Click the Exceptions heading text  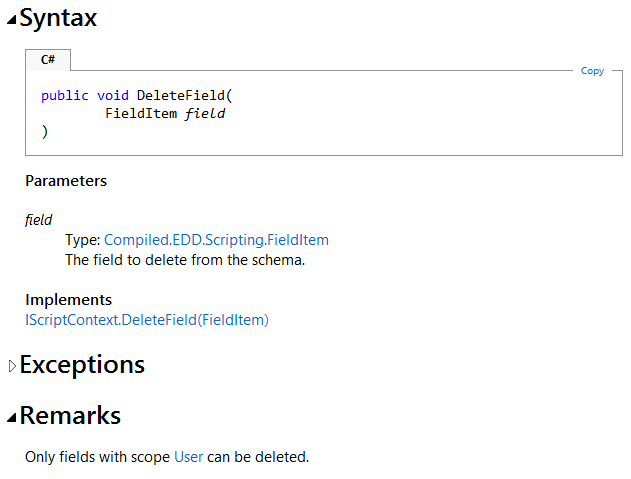click(x=82, y=365)
